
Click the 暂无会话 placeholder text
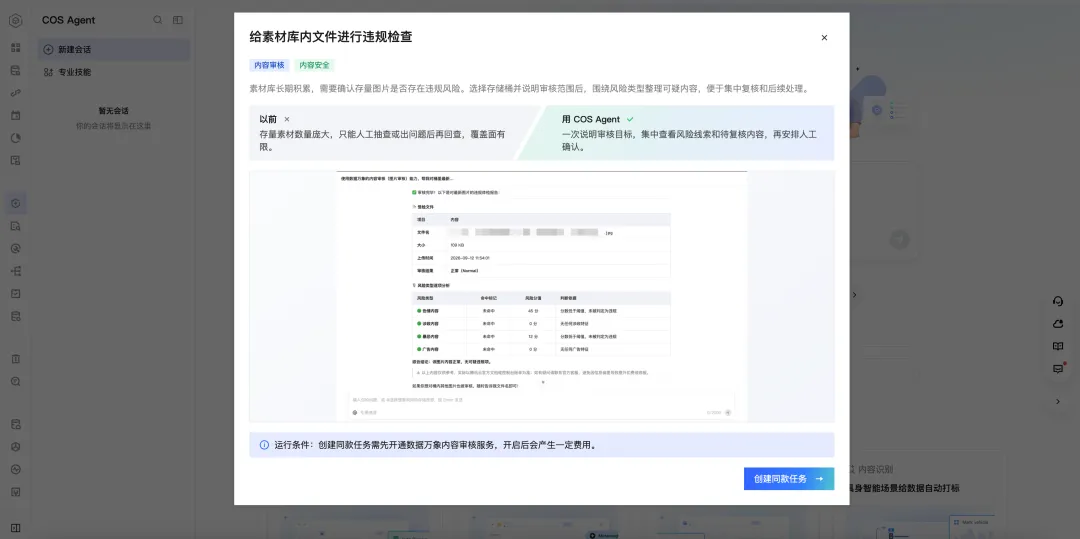click(114, 110)
